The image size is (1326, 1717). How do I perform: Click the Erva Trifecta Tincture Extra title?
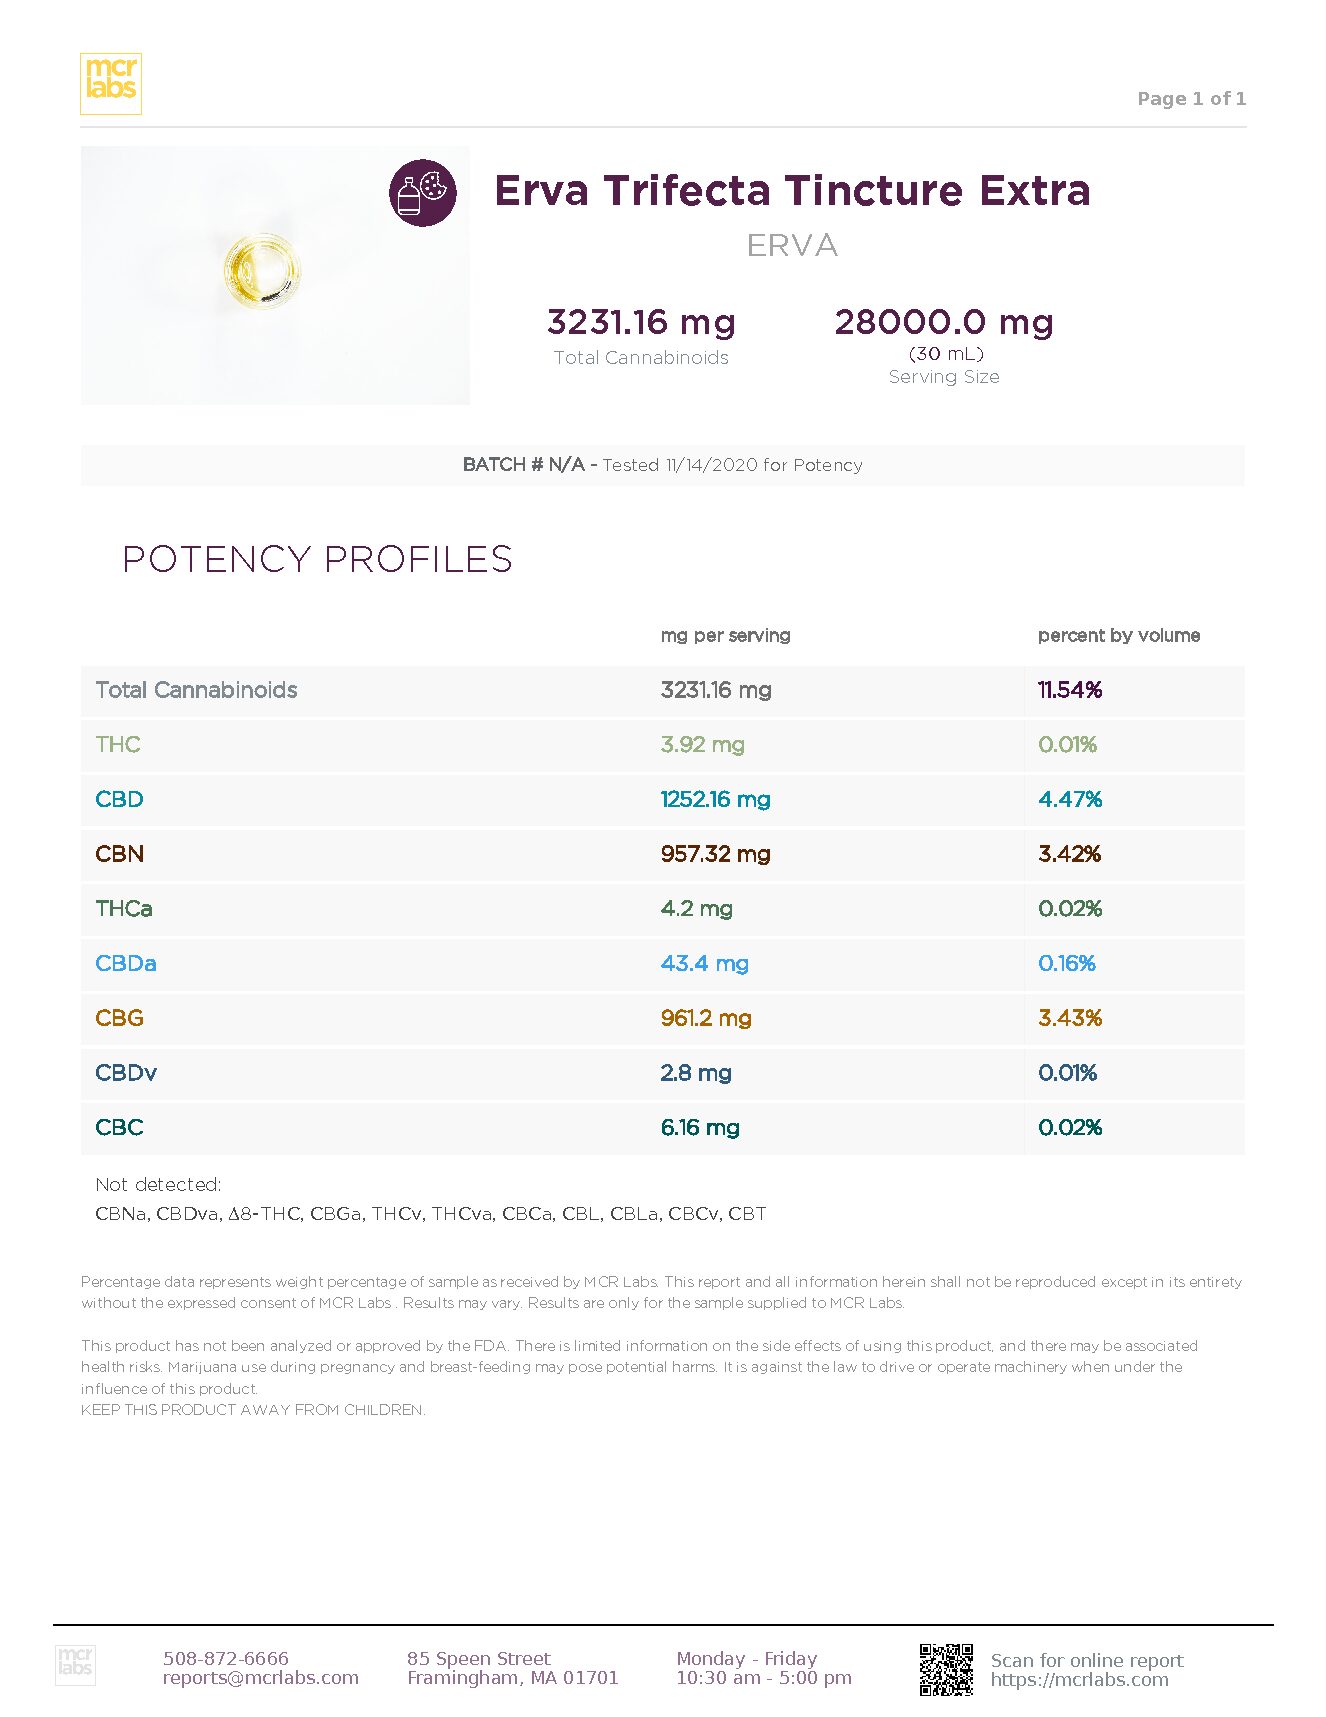(x=792, y=190)
